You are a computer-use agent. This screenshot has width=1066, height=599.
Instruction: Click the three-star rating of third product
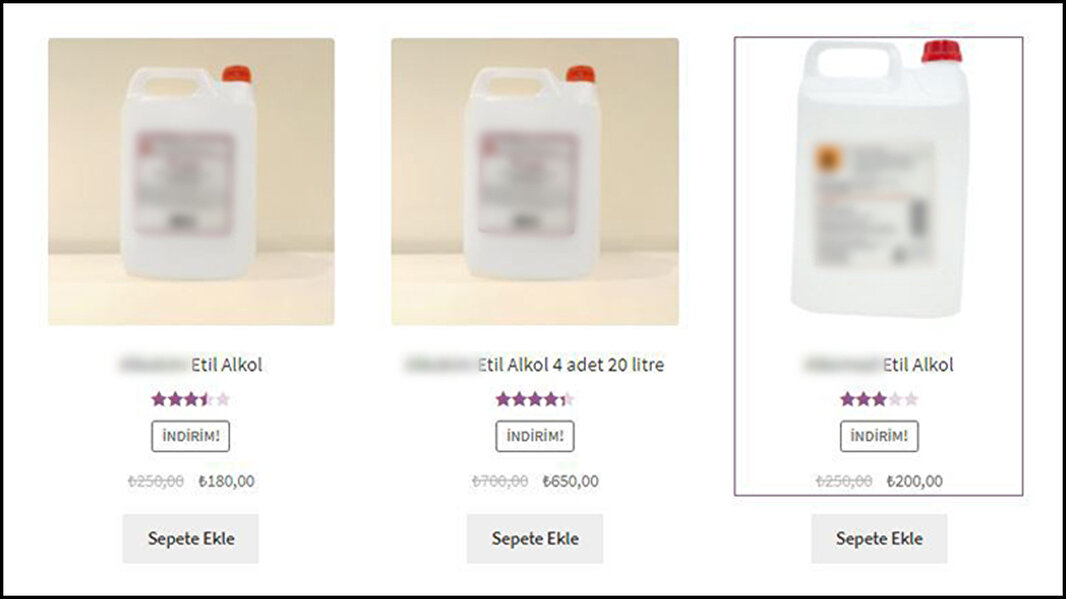tap(879, 399)
